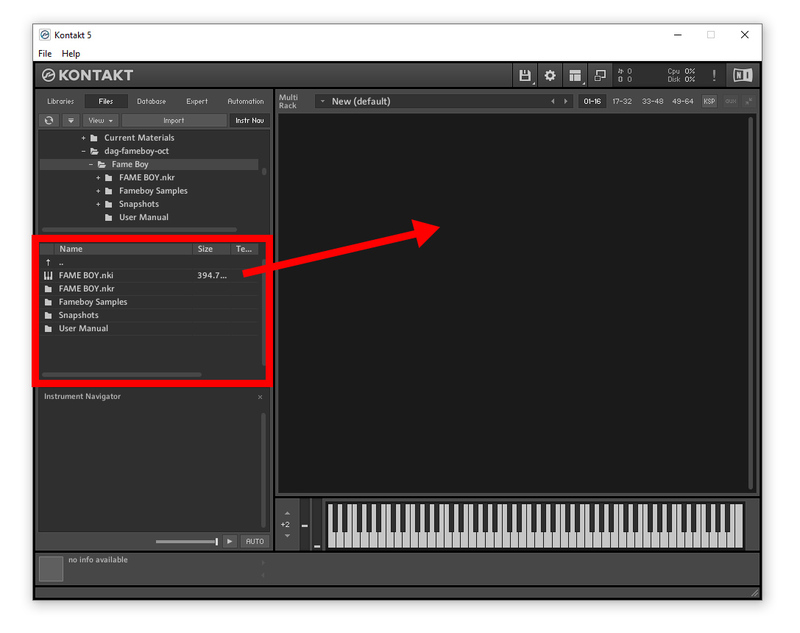The image size is (800, 633).
Task: Switch to the Automation tab
Action: (x=245, y=102)
